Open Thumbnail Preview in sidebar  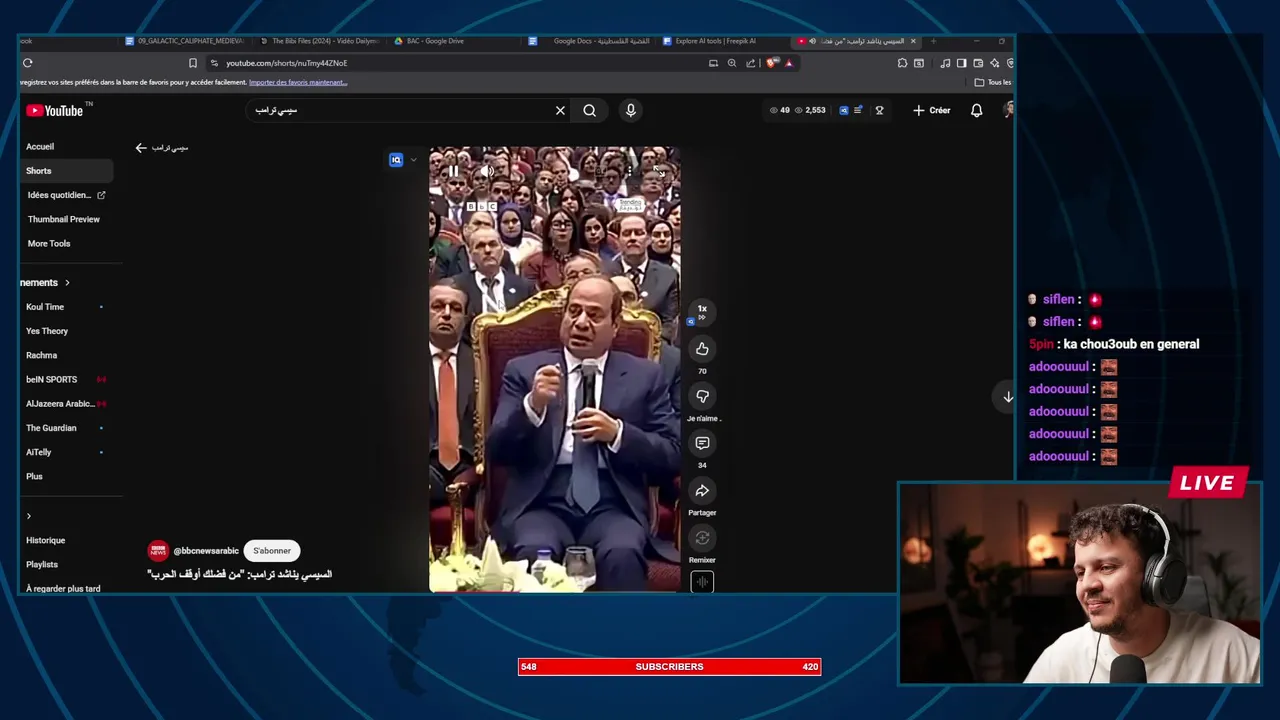click(64, 219)
